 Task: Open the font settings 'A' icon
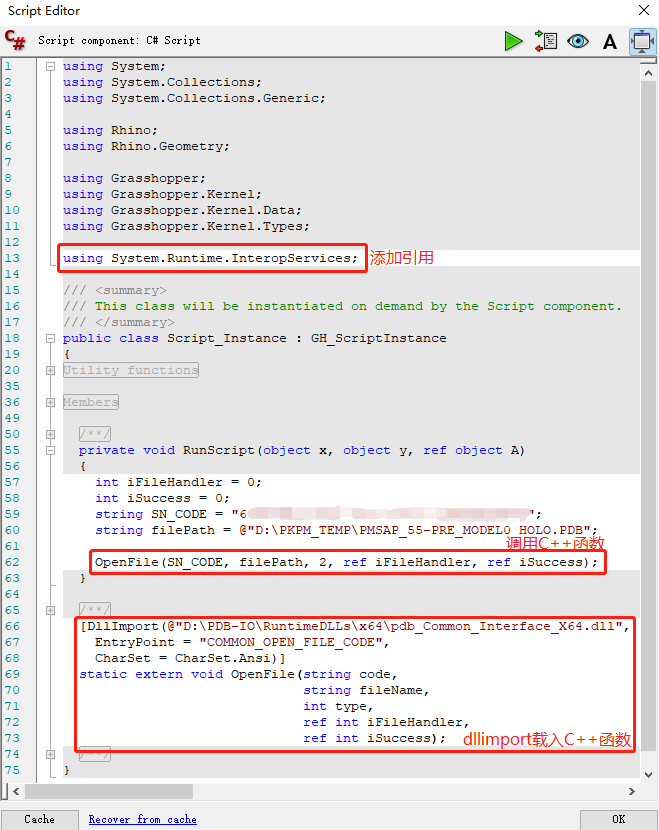[x=610, y=41]
